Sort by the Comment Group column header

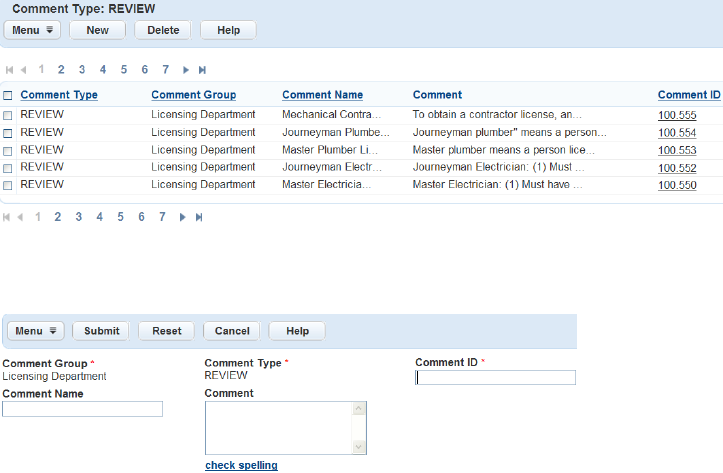194,95
